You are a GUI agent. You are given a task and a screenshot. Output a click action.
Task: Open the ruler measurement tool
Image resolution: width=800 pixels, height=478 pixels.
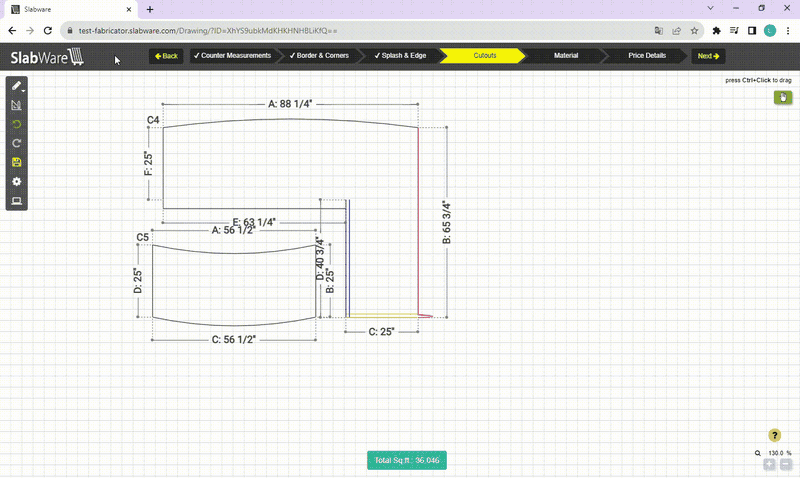click(16, 105)
